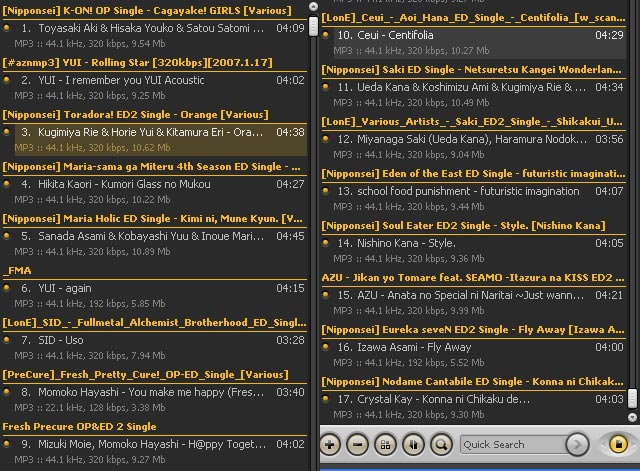Collapse the _FMA group header
The width and height of the screenshot is (640, 471).
point(154,271)
